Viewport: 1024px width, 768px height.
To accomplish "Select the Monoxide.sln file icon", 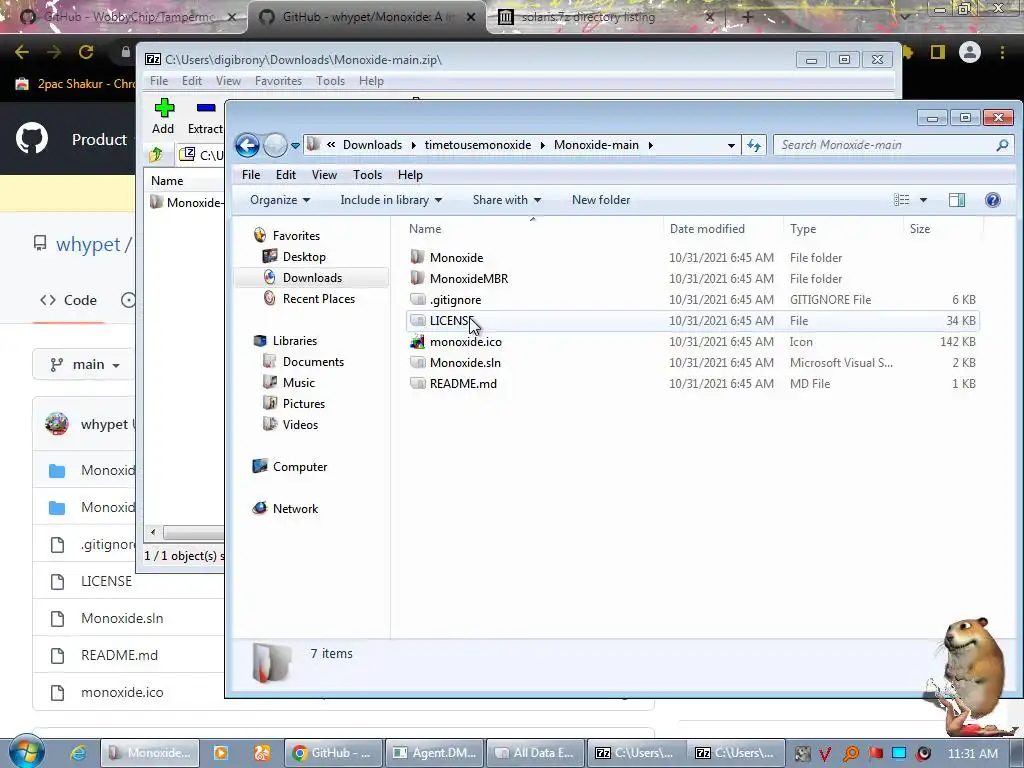I will tap(417, 362).
